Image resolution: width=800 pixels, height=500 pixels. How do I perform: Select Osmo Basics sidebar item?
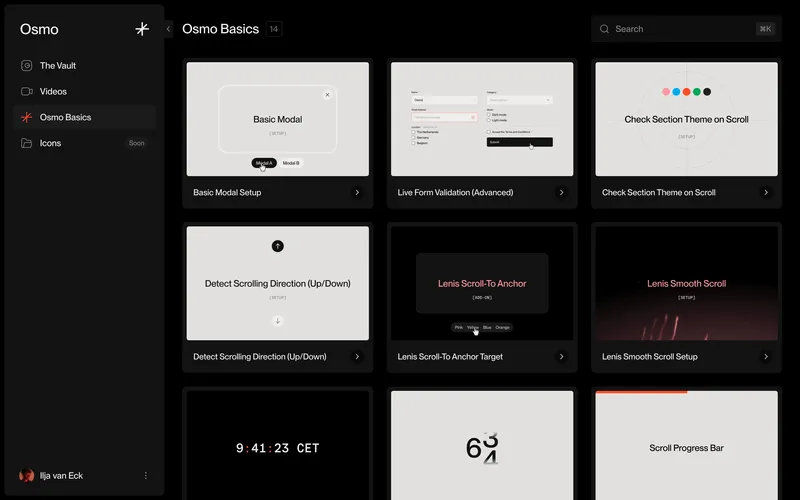pos(84,117)
